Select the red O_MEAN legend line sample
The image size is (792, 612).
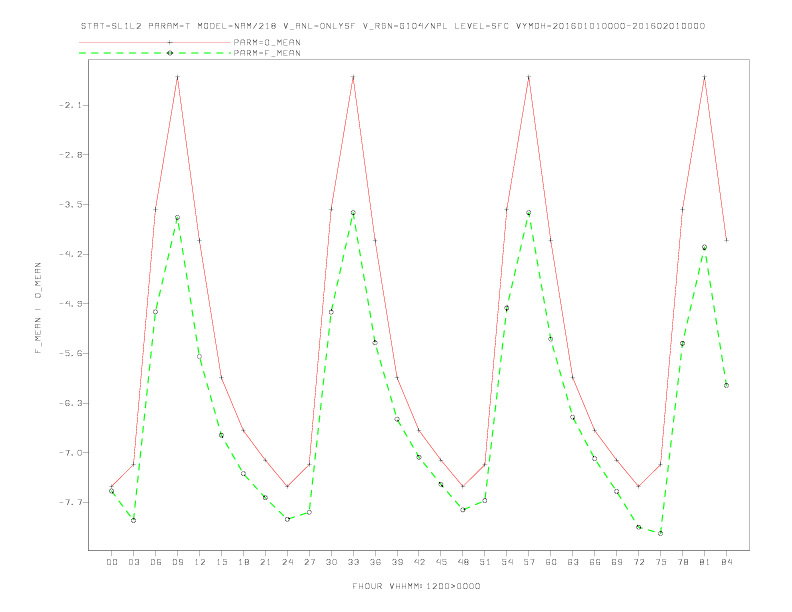155,42
